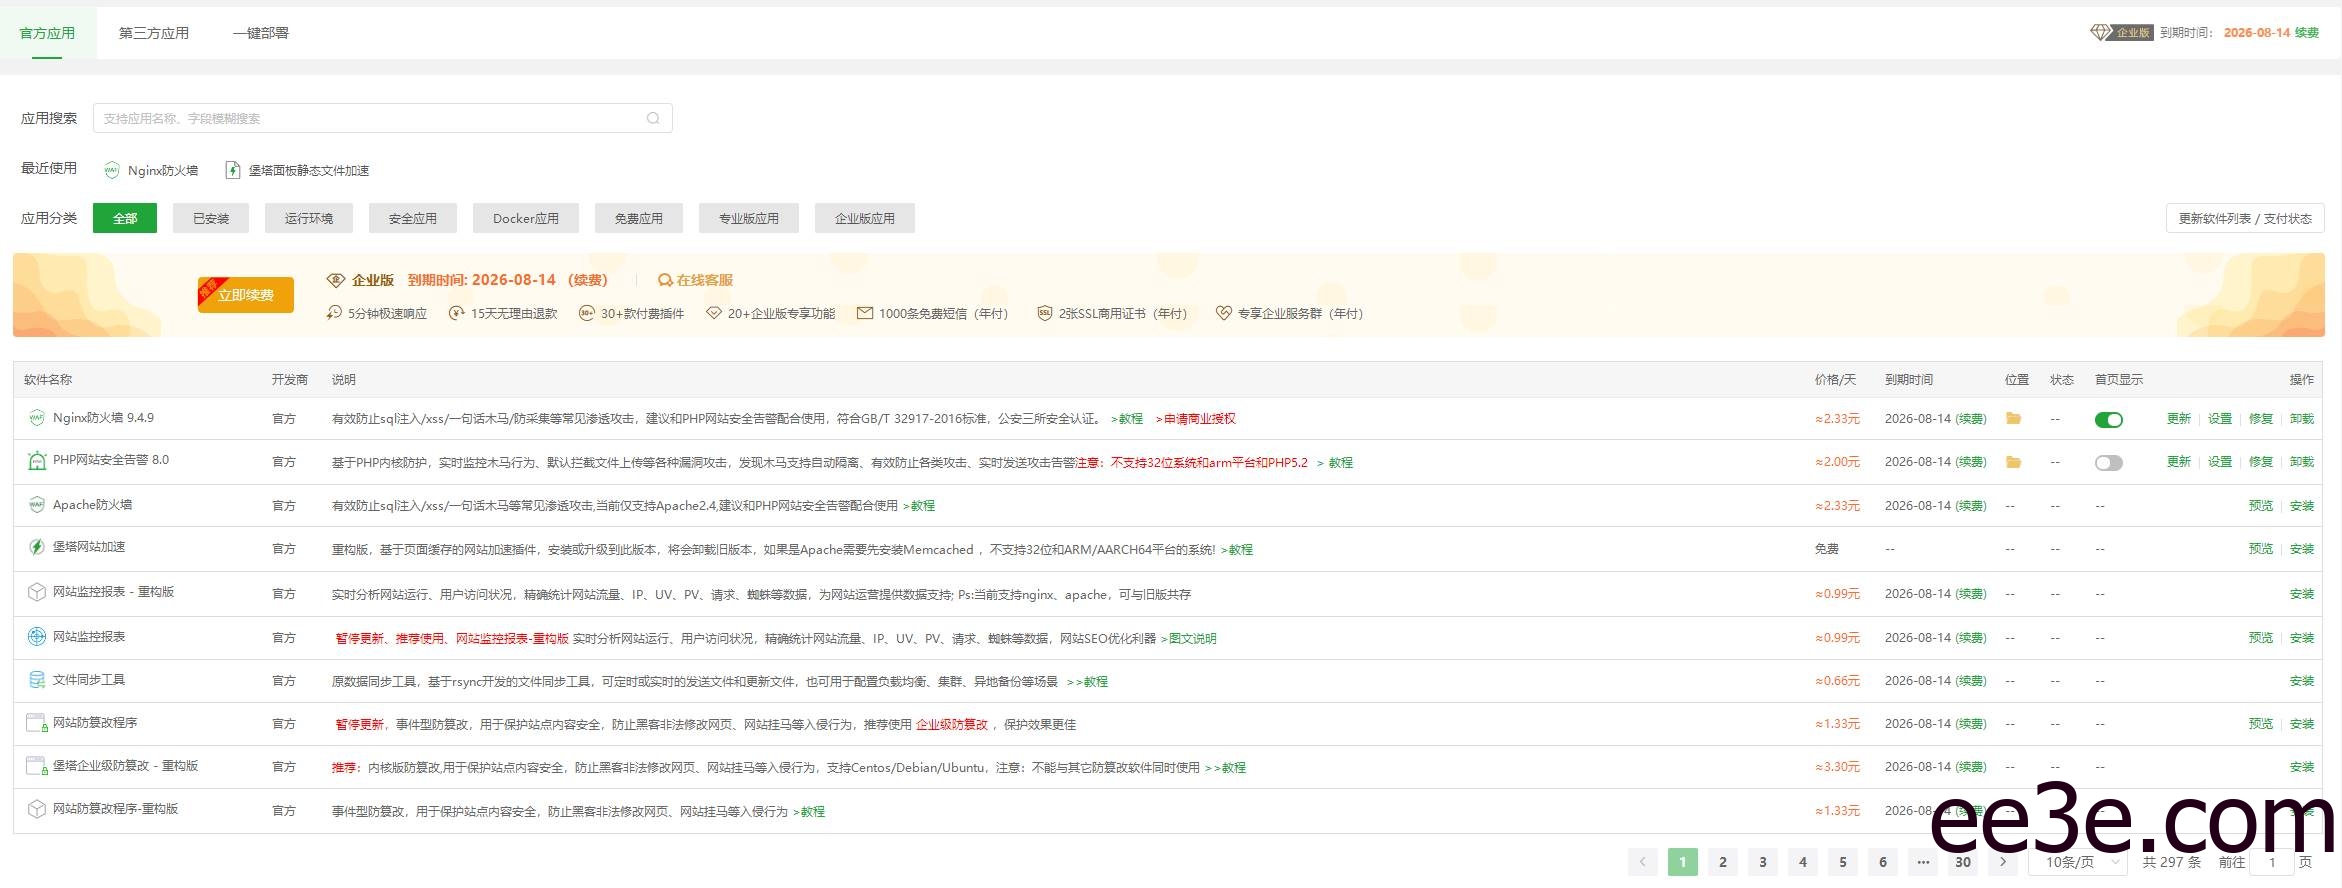Click the 网站监控报表 - 重构版 cube icon

coord(37,592)
